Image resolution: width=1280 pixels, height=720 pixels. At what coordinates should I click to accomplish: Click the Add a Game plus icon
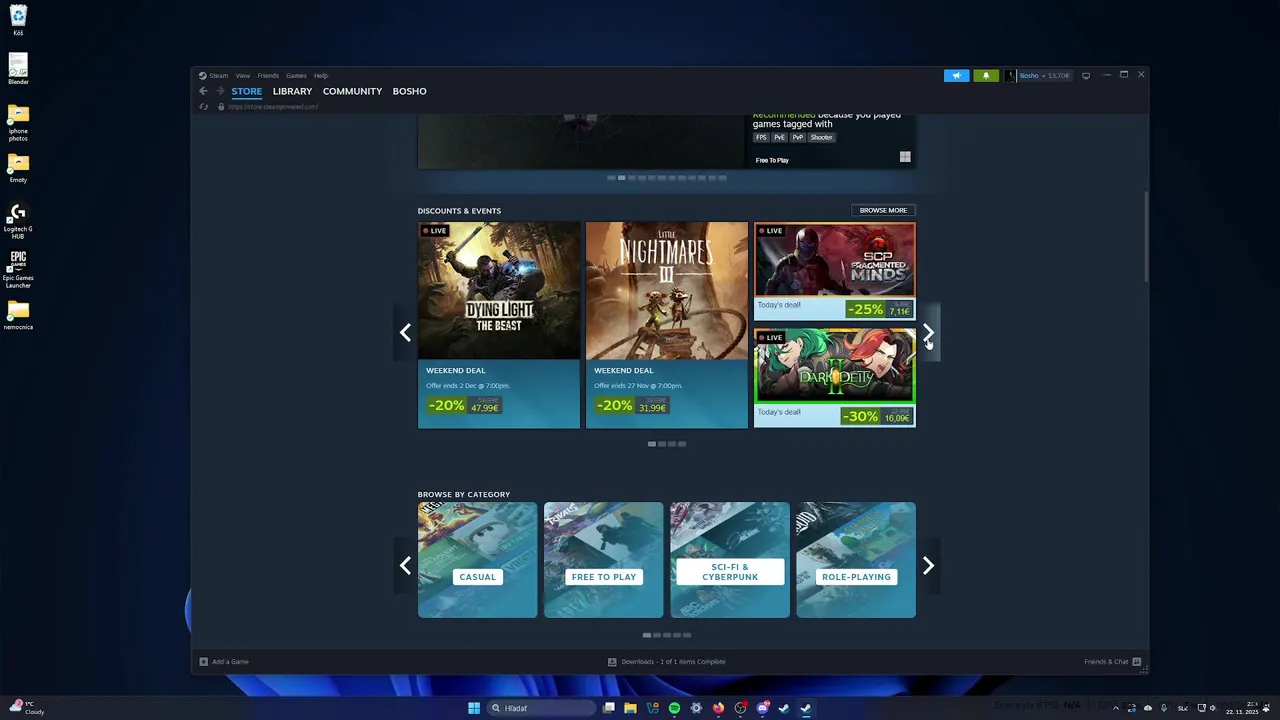(x=204, y=661)
